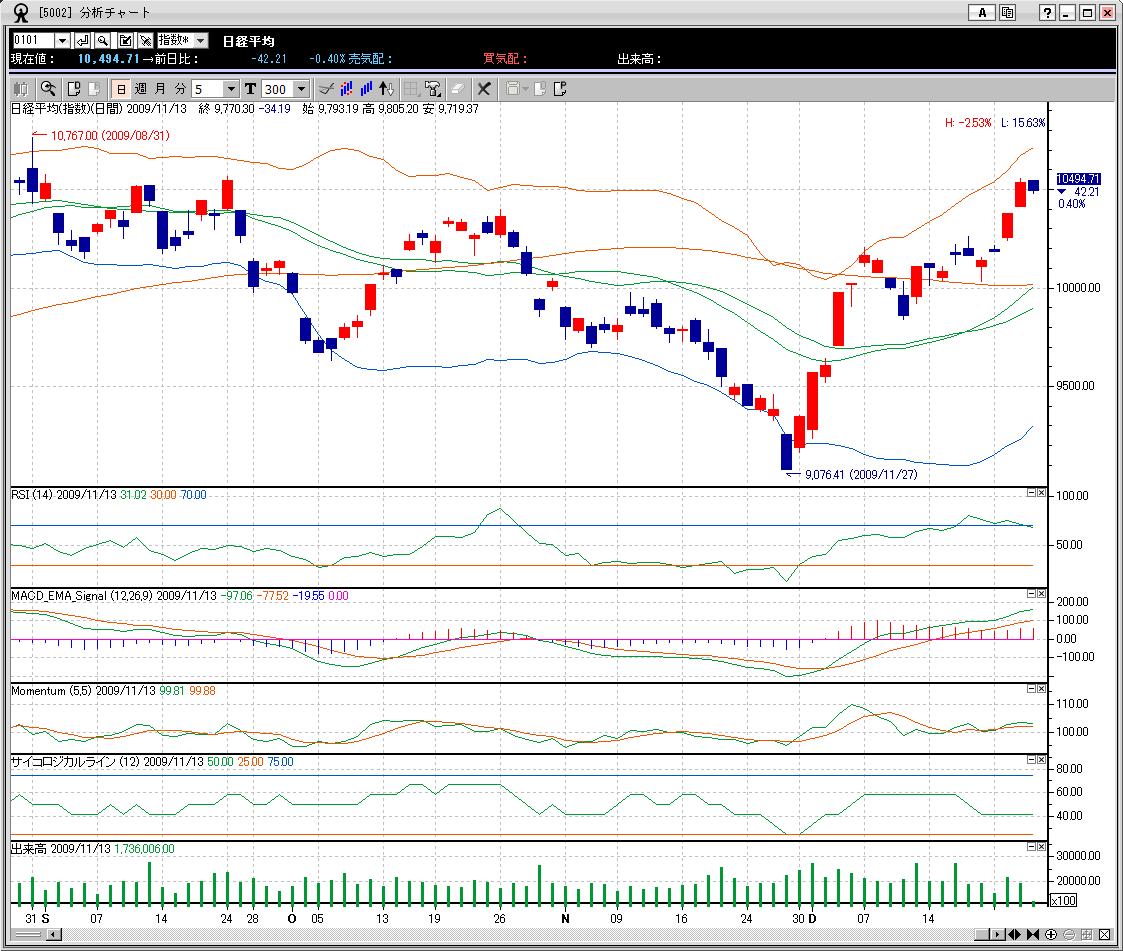This screenshot has width=1123, height=951.
Task: Open the stock code 0101 dropdown
Action: tap(62, 40)
